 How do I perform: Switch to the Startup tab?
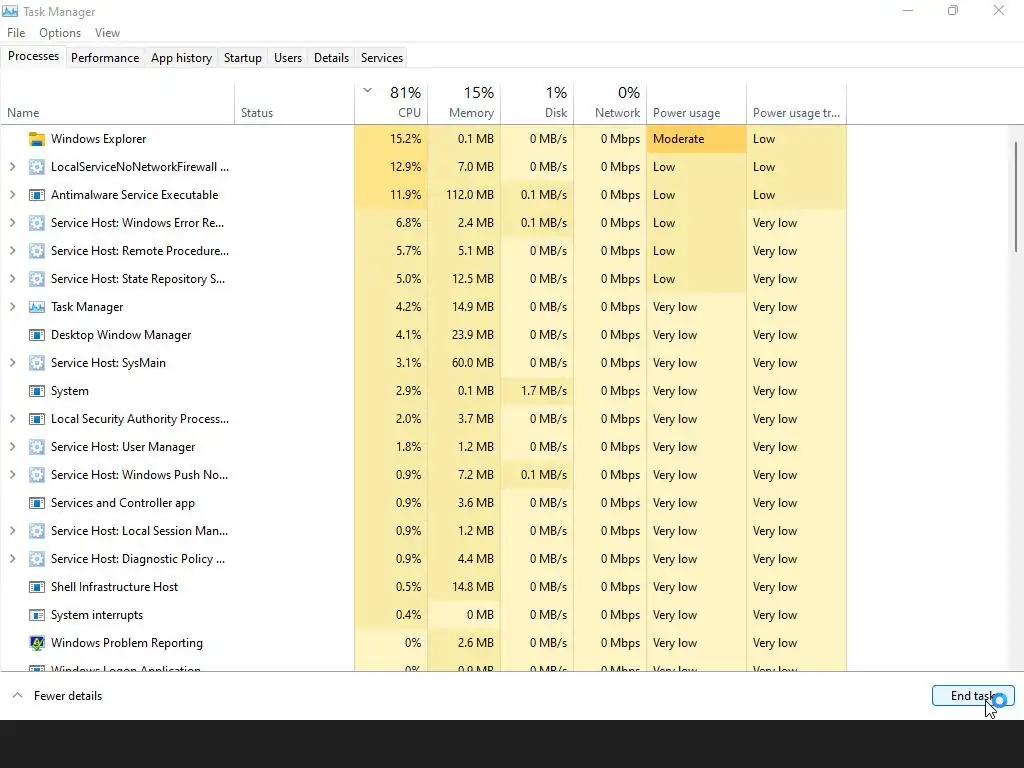(243, 58)
